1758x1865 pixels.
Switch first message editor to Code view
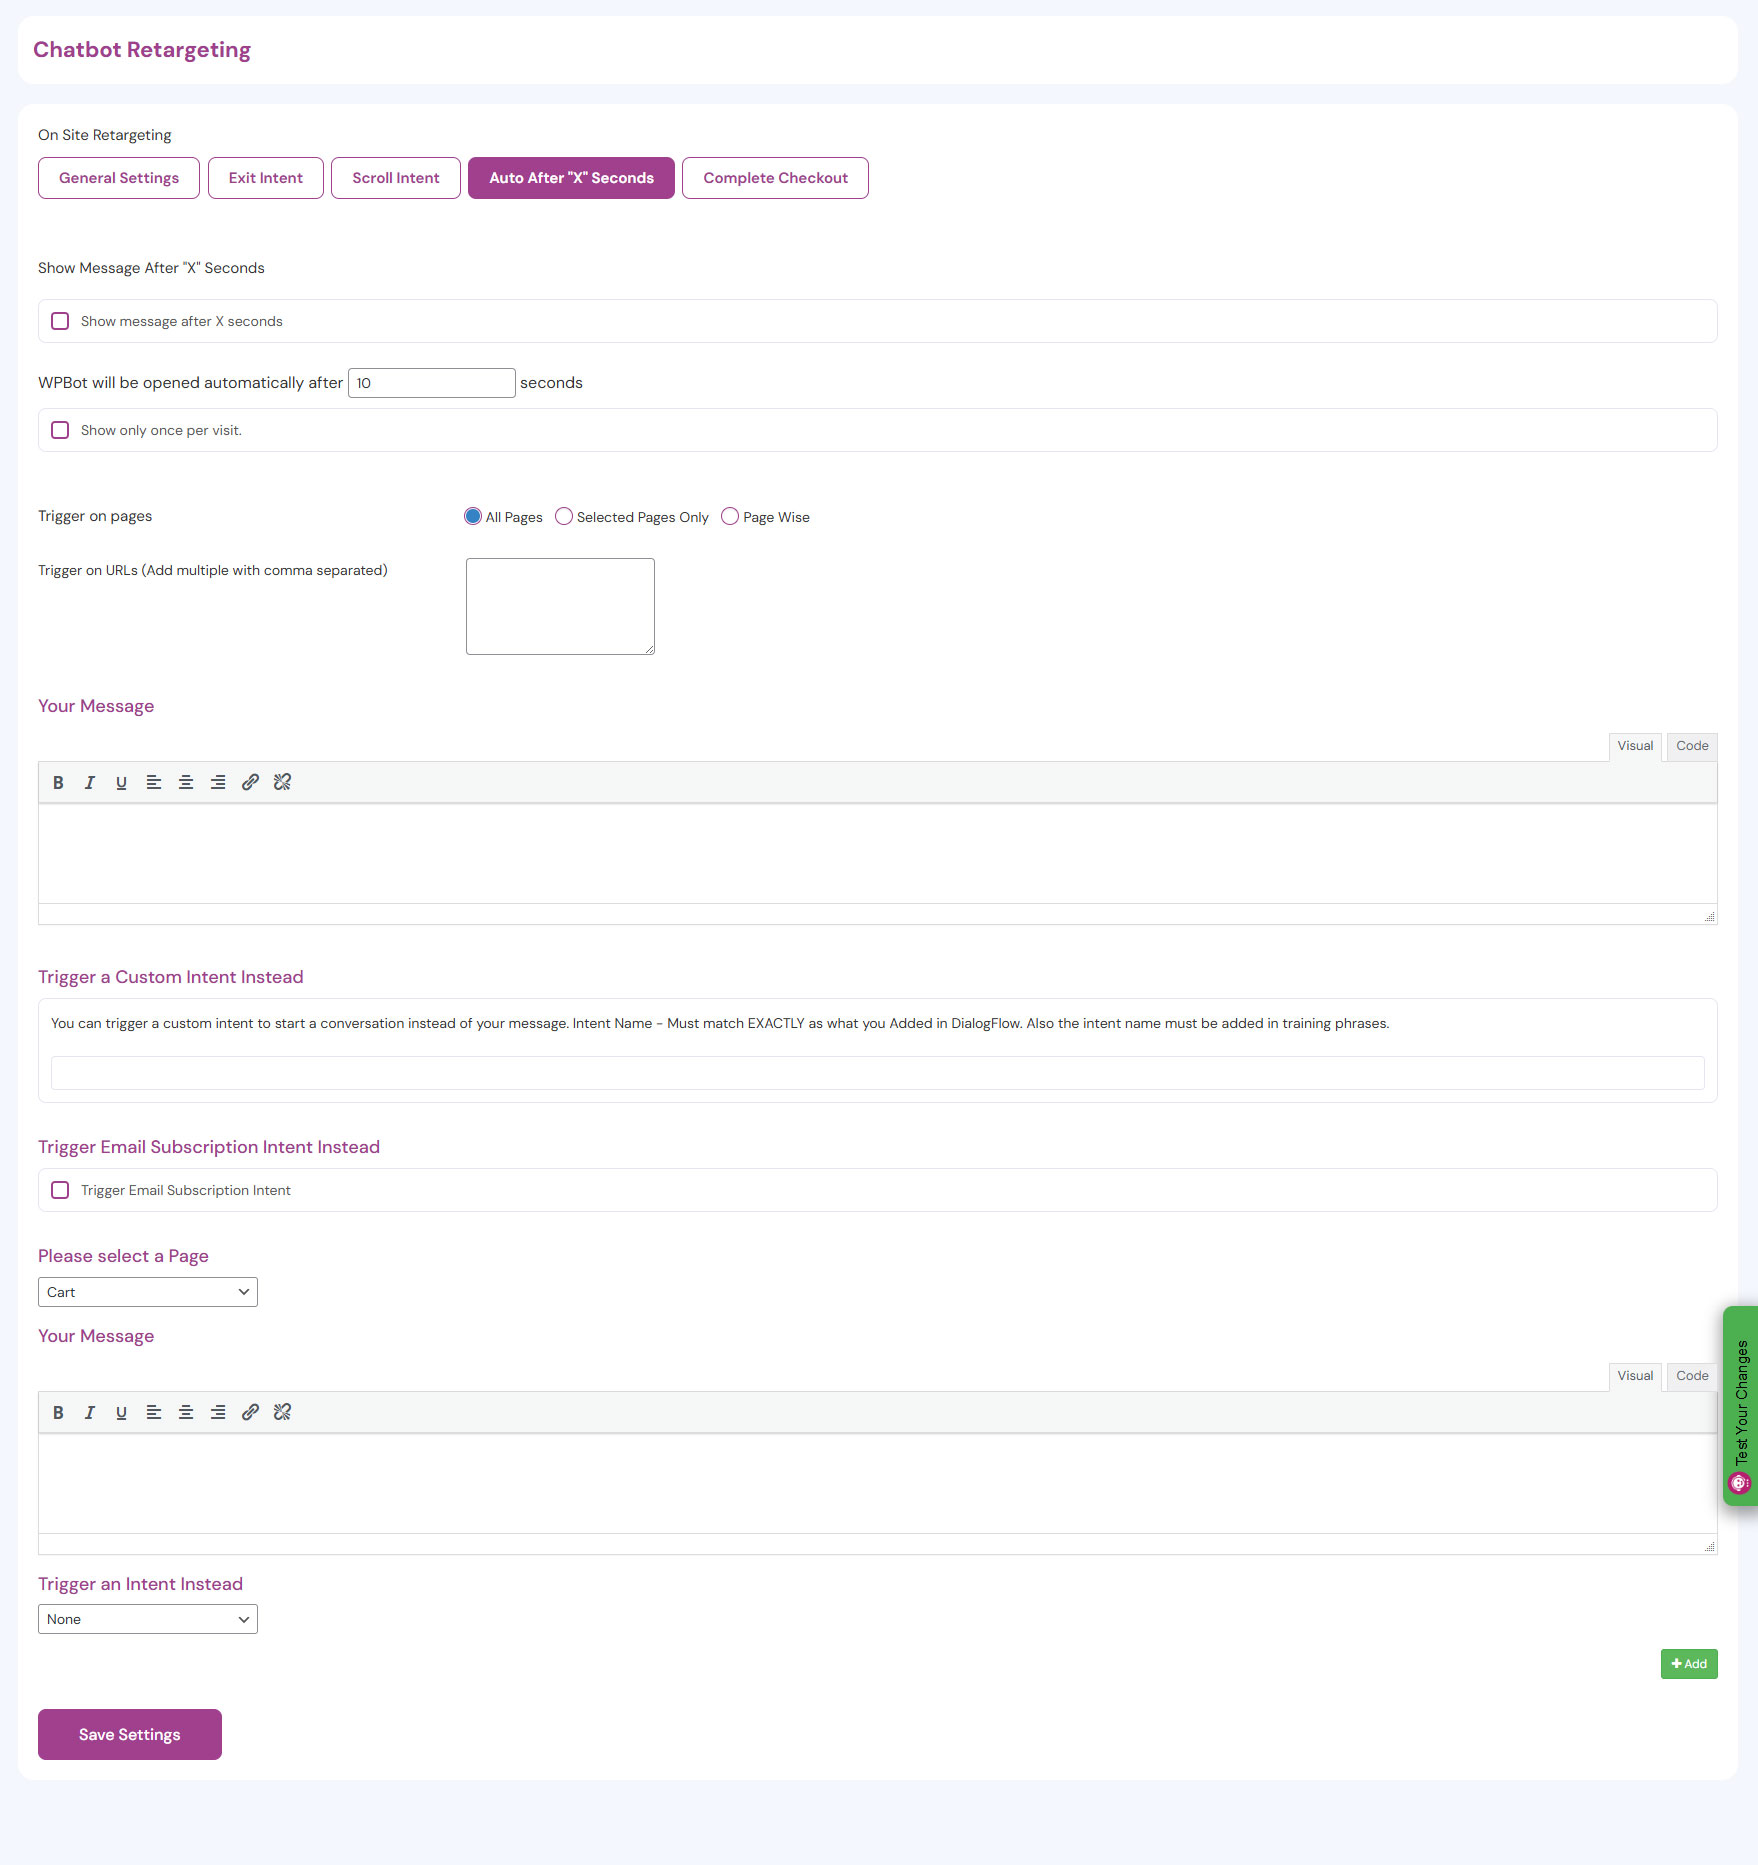[1691, 746]
